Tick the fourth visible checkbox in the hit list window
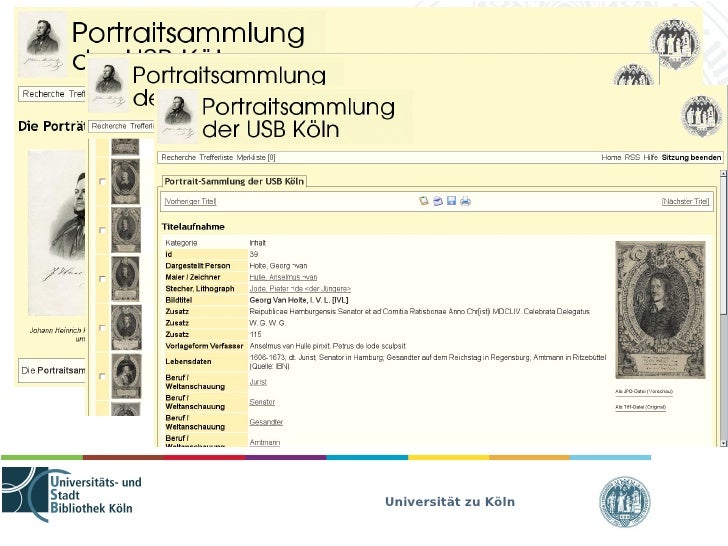Image resolution: width=728 pixels, height=546 pixels. [x=103, y=328]
